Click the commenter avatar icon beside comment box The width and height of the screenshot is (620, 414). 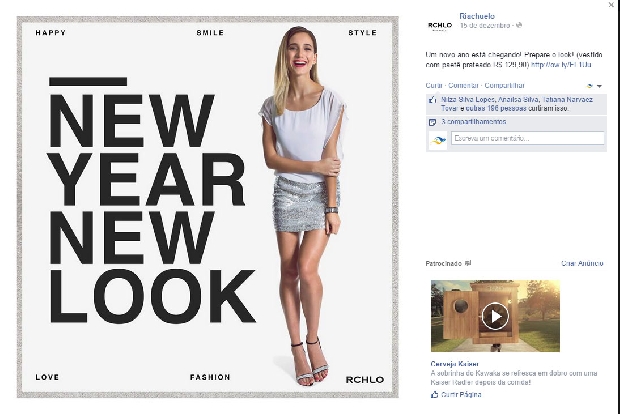(x=438, y=140)
